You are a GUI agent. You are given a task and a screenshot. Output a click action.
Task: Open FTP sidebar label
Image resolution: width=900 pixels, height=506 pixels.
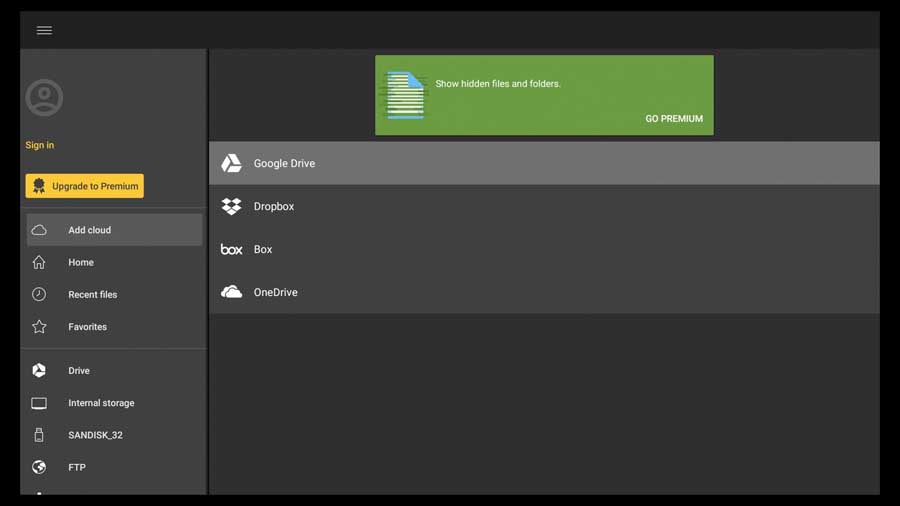77,467
